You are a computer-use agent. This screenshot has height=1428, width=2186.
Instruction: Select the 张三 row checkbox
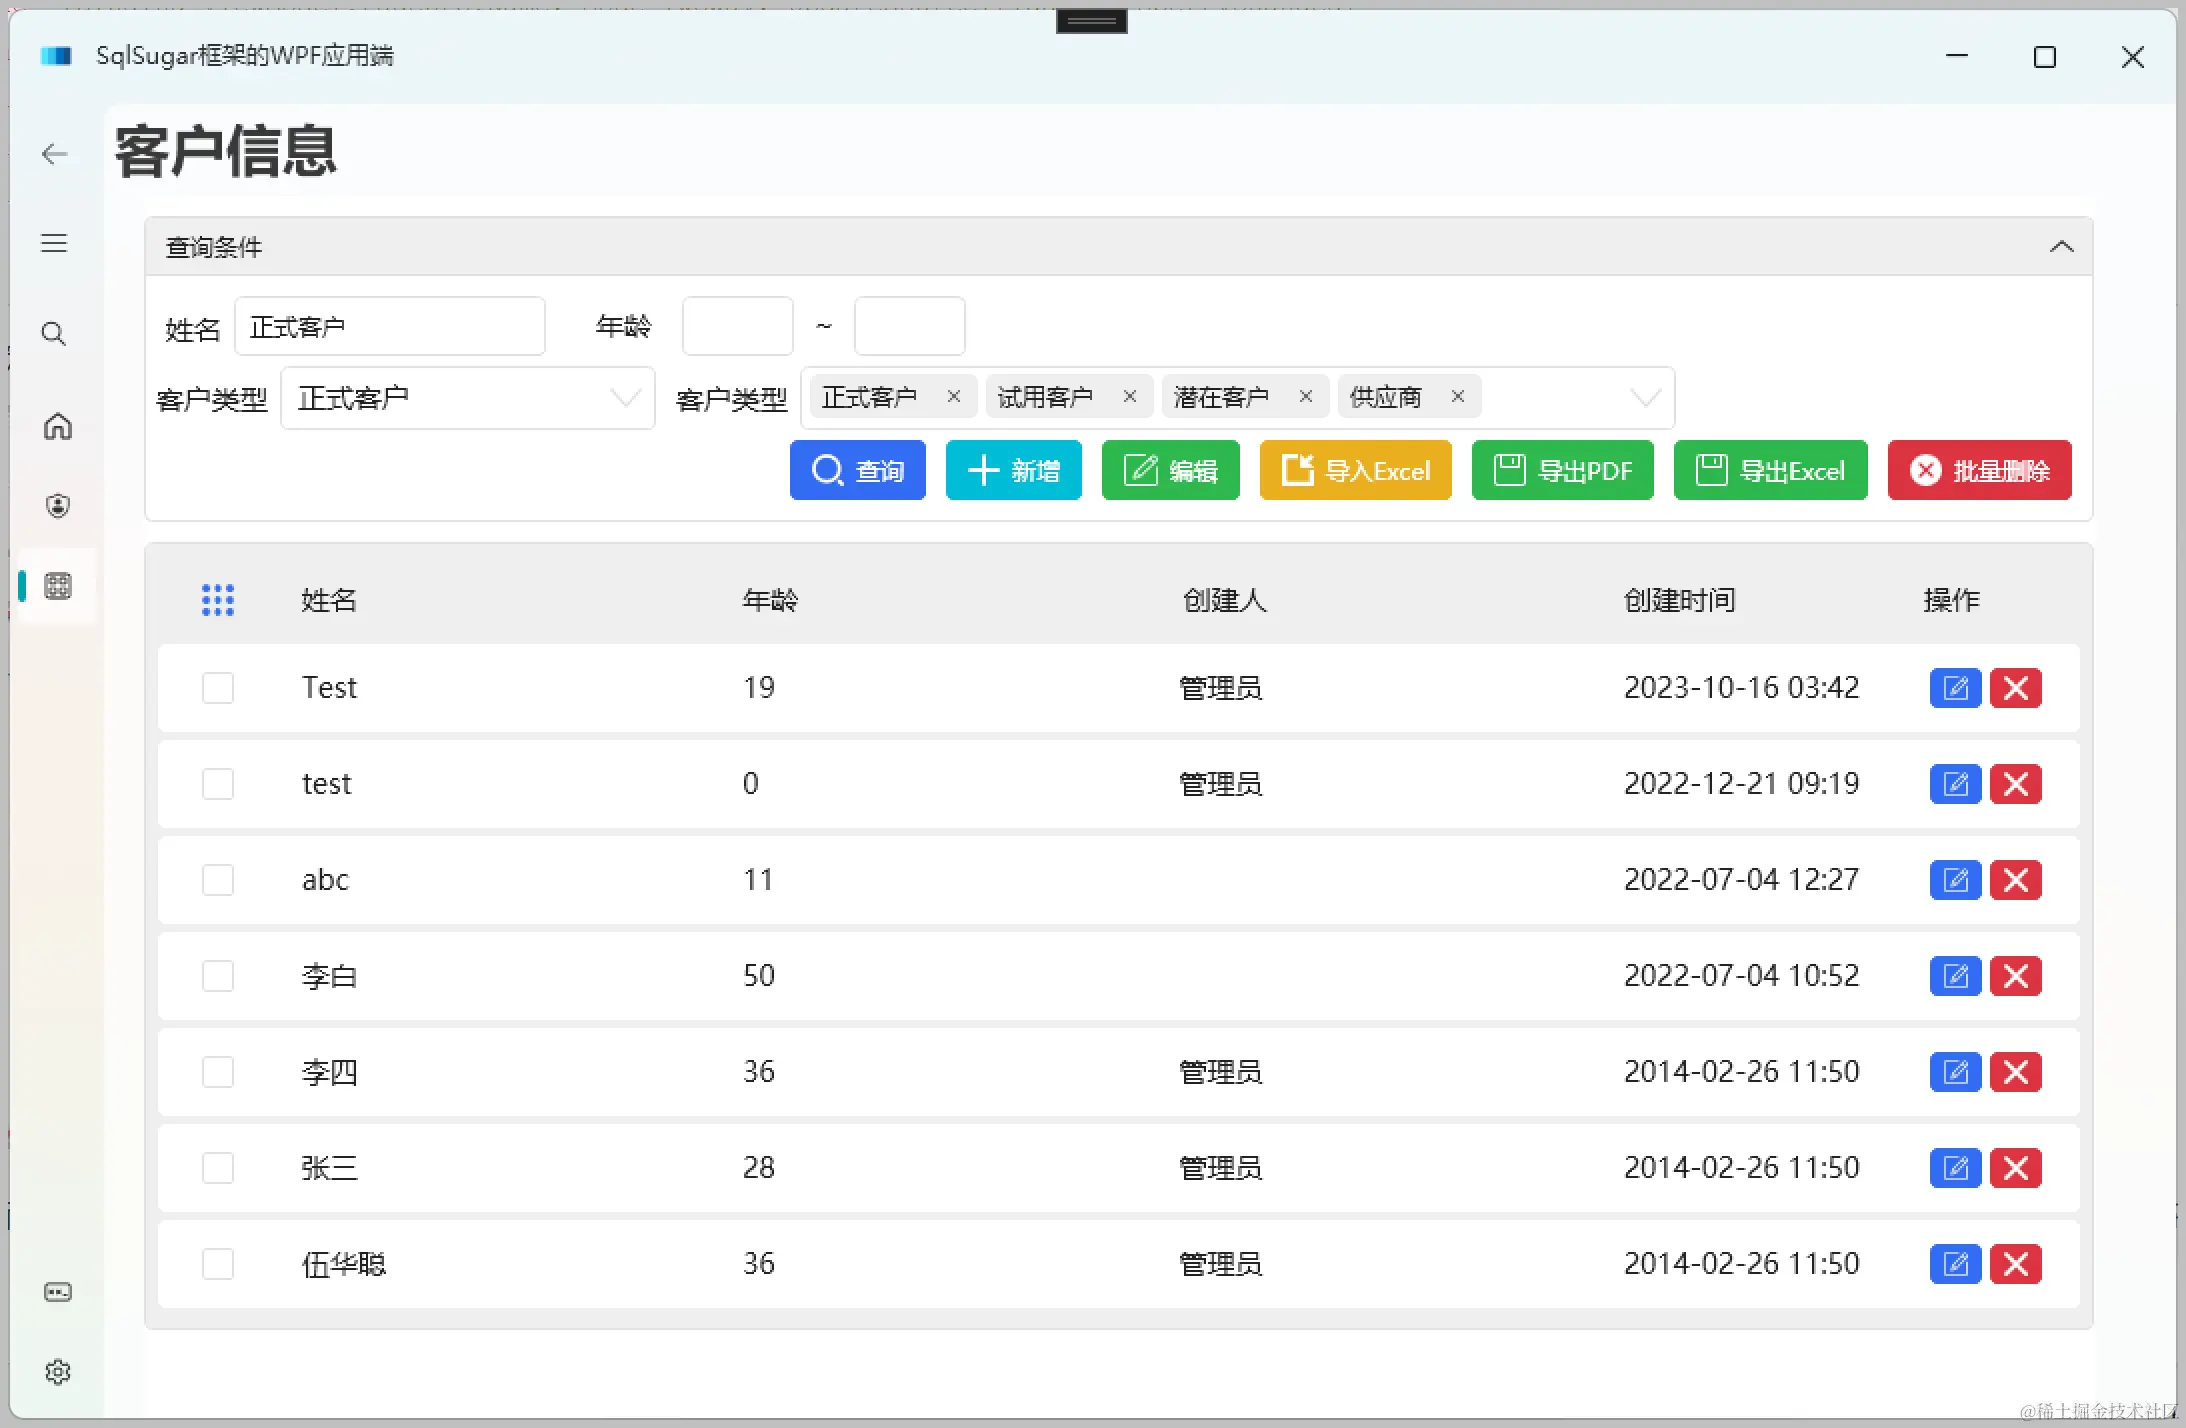tap(218, 1168)
